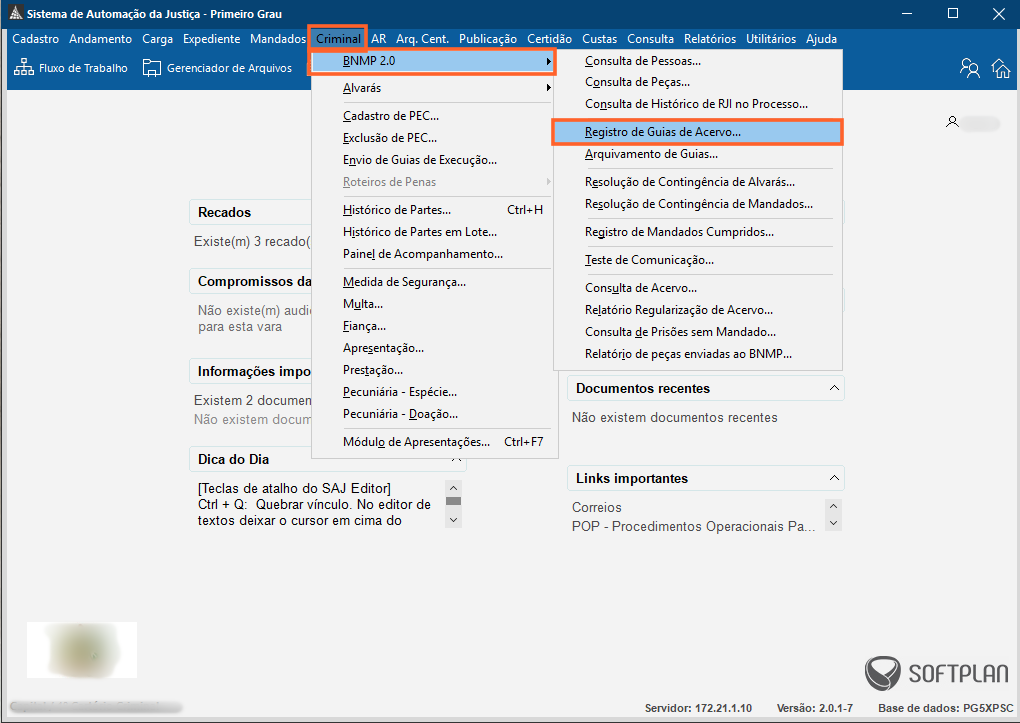Screen dimensions: 1020x723
Task: Choose Consulta de Pessoas submenu item
Action: click(697, 61)
